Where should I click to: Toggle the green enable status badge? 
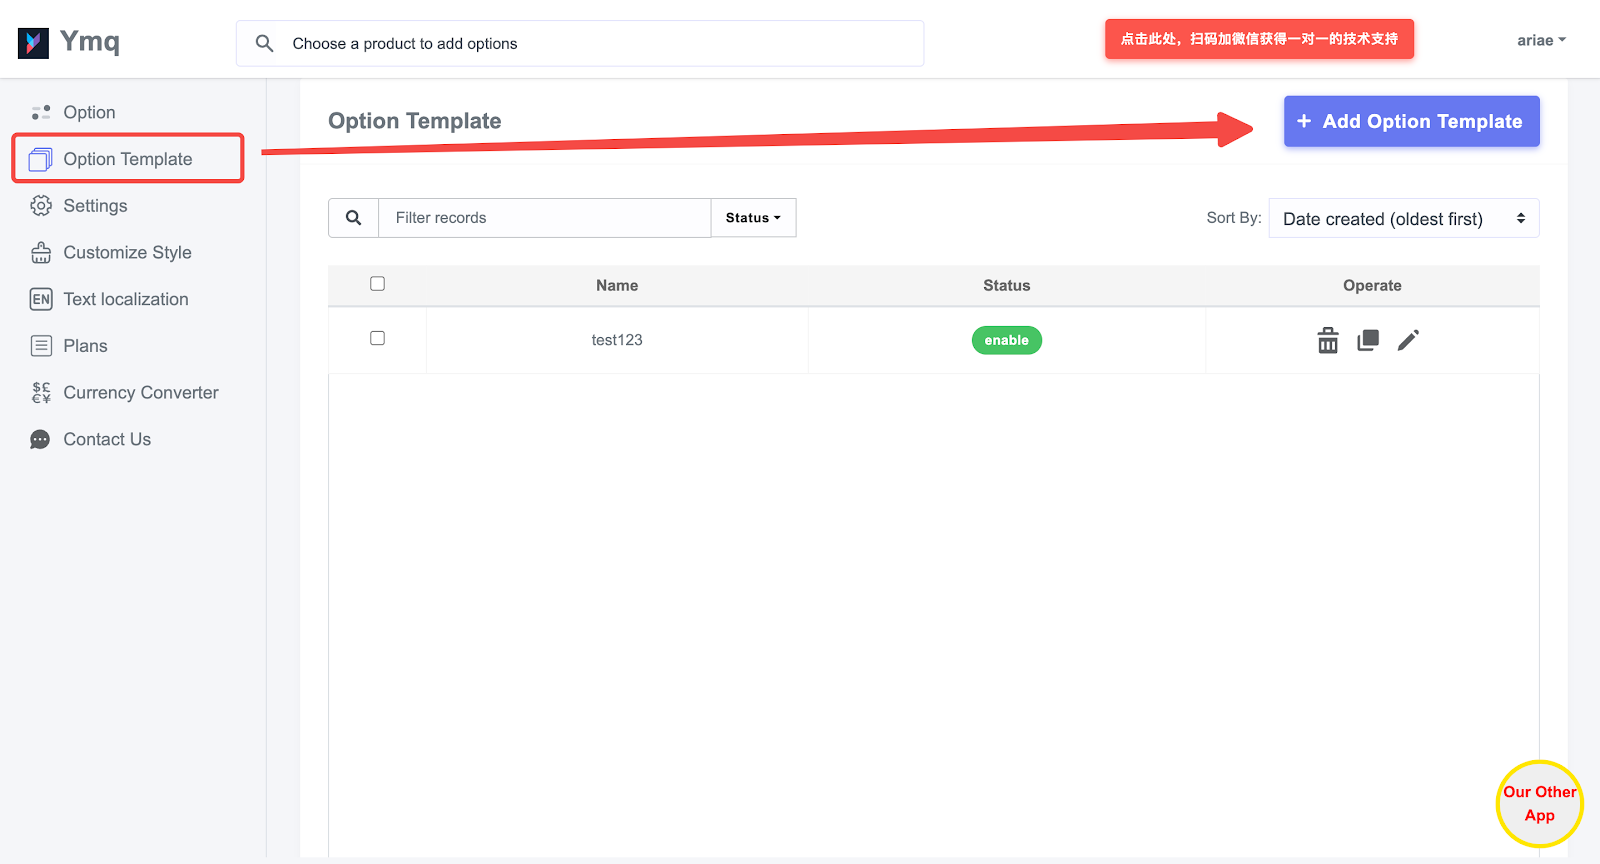pos(1006,341)
